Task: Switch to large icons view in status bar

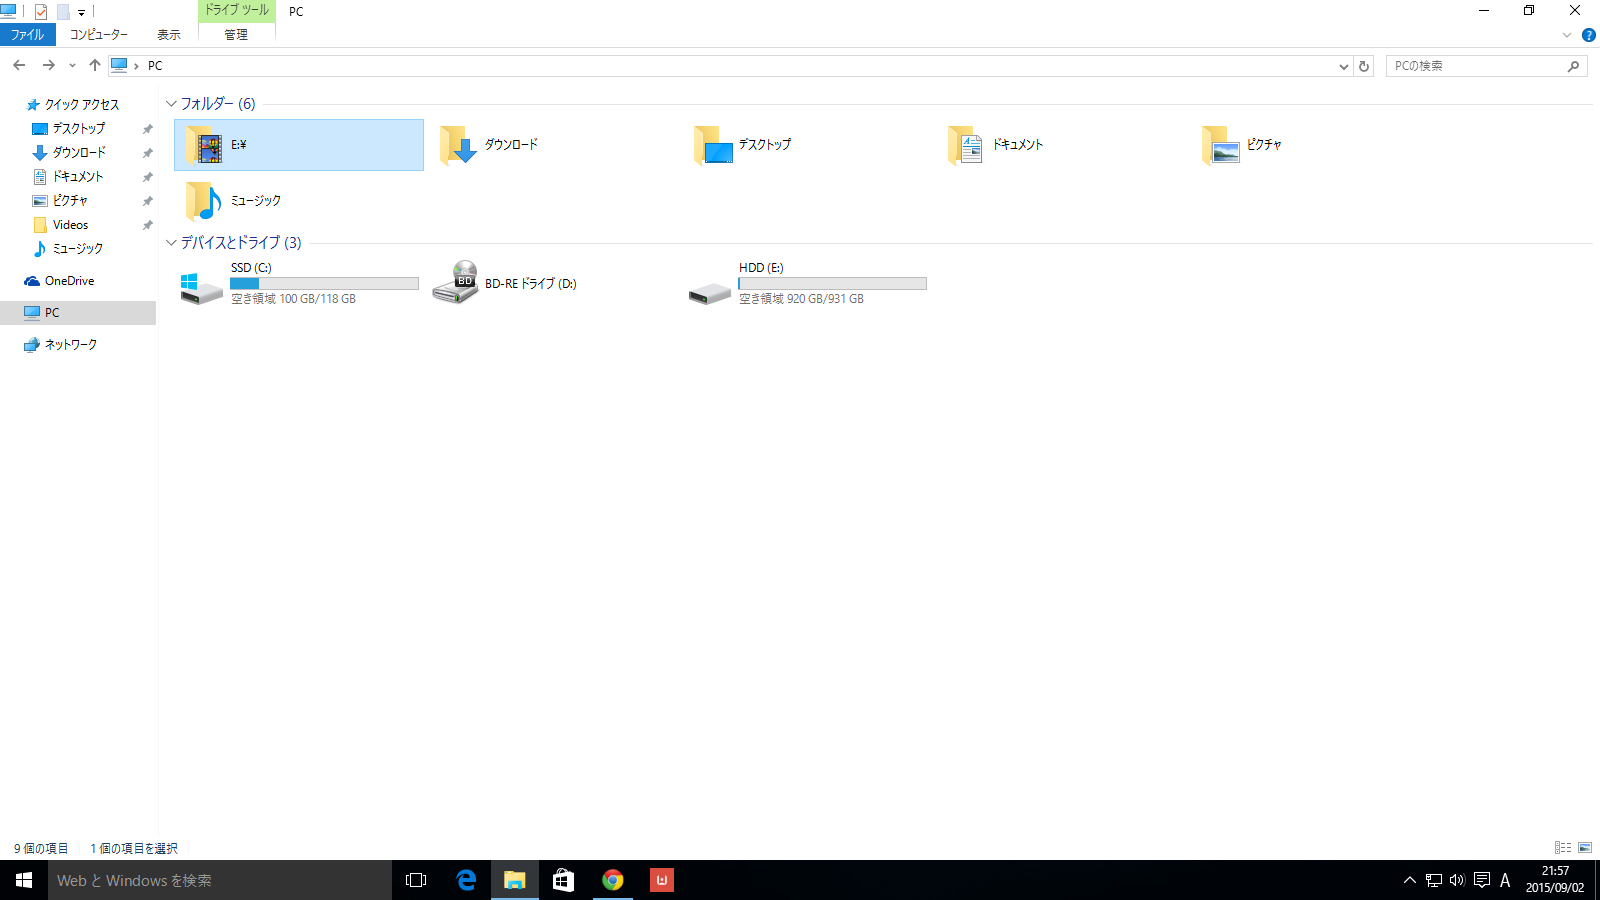Action: coord(1585,848)
